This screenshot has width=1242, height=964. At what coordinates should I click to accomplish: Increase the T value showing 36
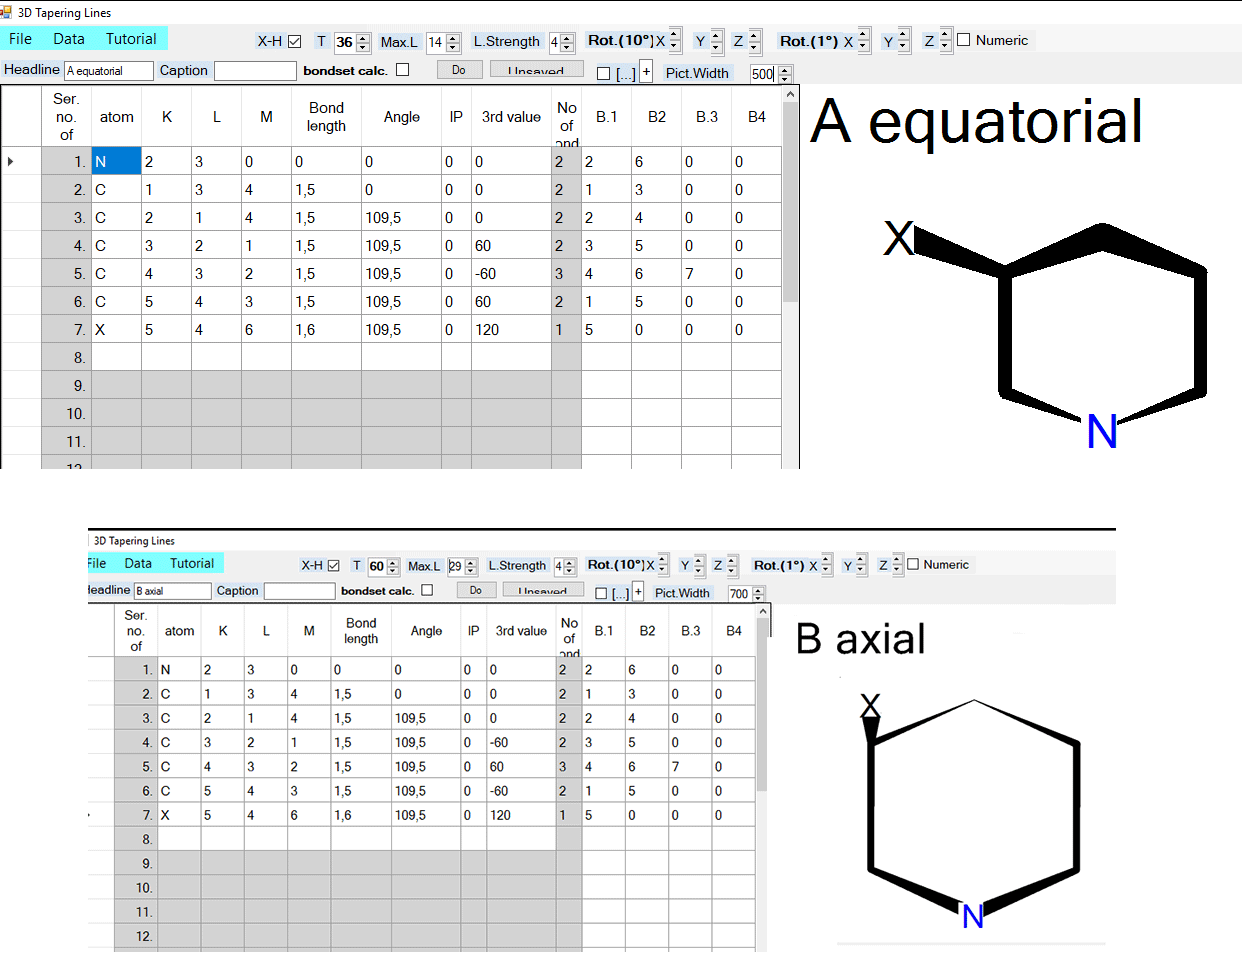pos(363,37)
